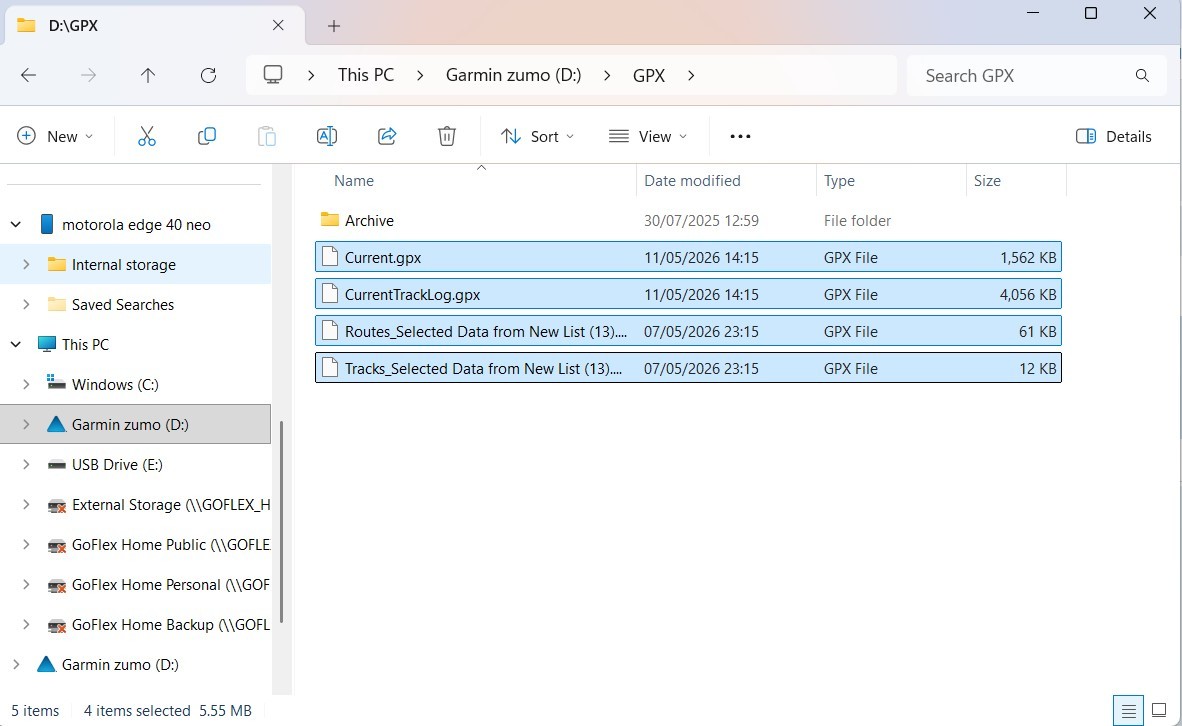Click the External Storage network drive icon
Screen dimensions: 1182x726
pyautogui.click(x=56, y=505)
